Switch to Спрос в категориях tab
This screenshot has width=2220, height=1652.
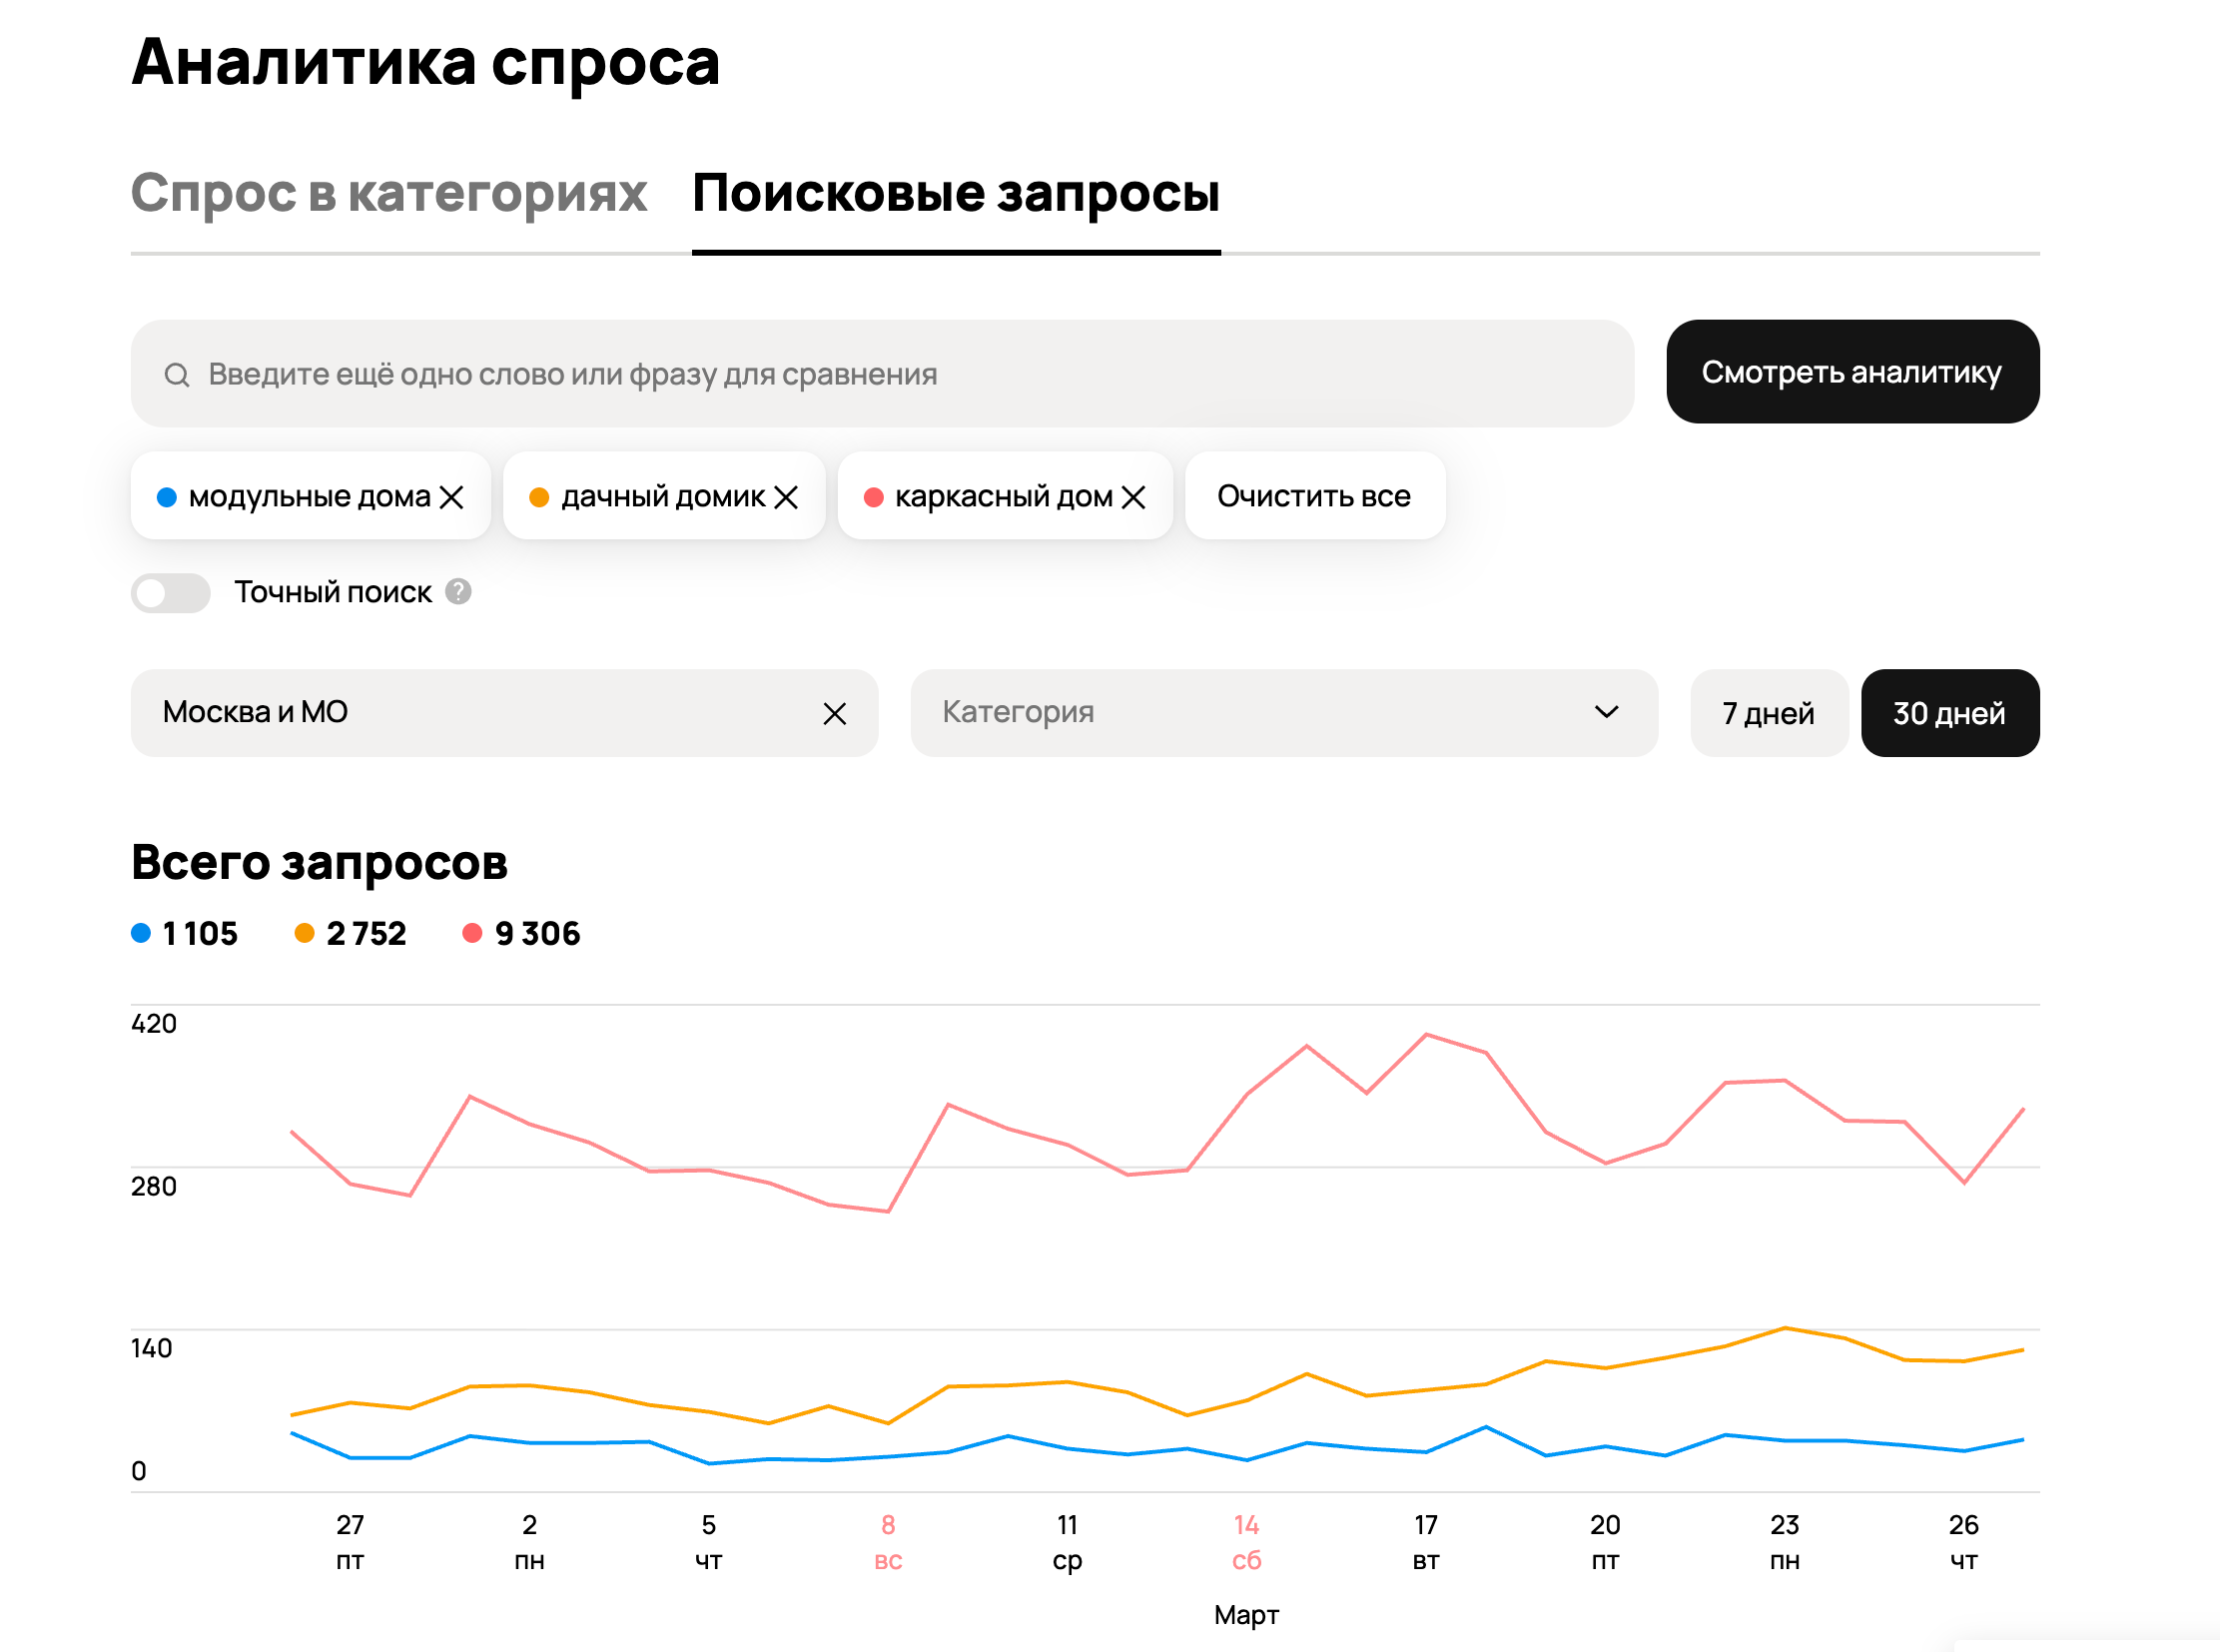(x=389, y=193)
